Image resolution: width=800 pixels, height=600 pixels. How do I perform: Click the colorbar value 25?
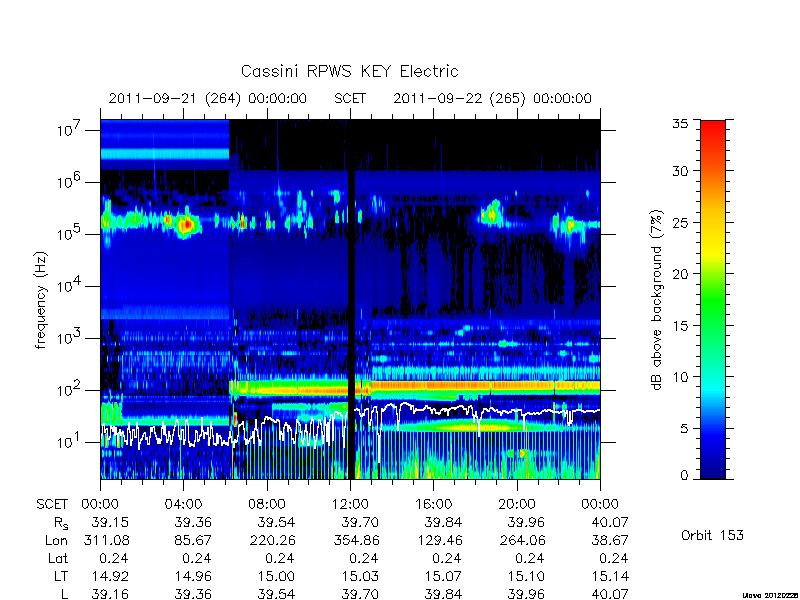click(x=681, y=223)
